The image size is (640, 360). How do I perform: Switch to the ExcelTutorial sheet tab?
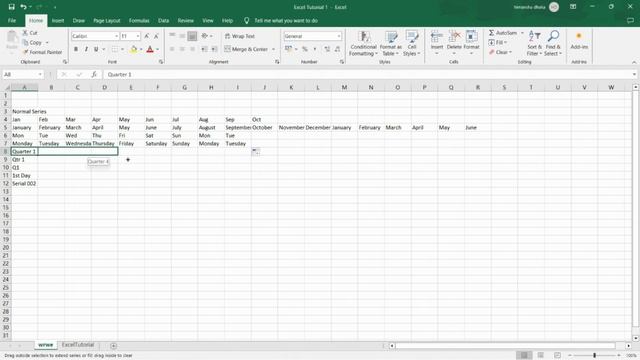(78, 345)
